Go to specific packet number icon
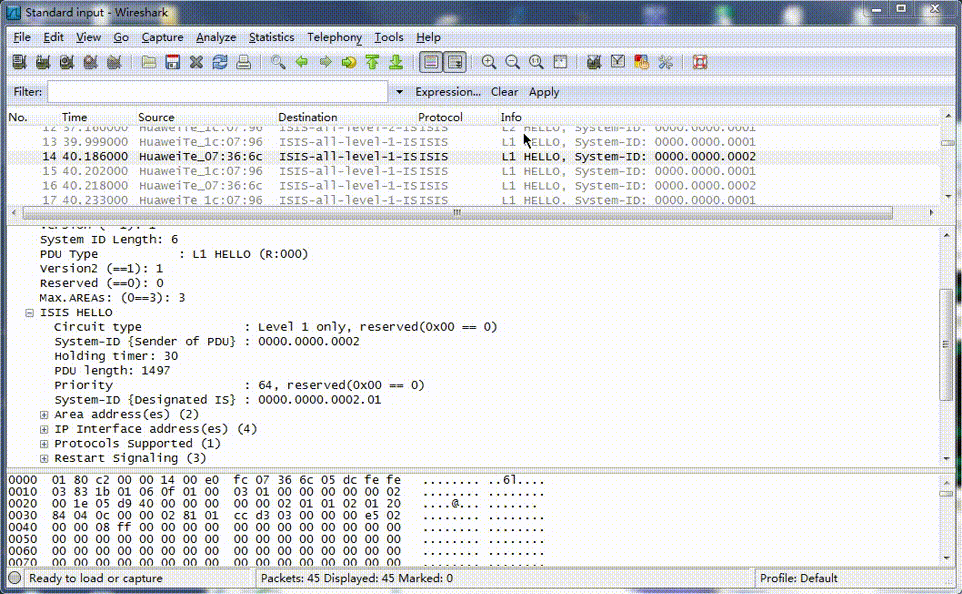 (x=348, y=62)
